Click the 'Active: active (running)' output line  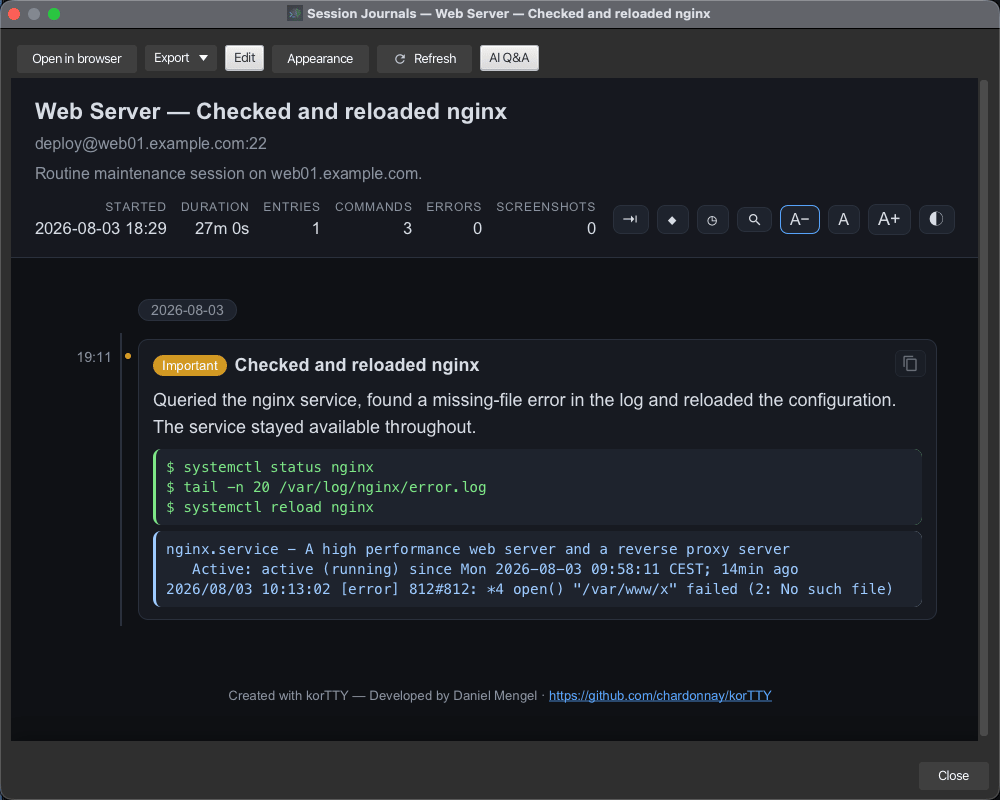[495, 569]
